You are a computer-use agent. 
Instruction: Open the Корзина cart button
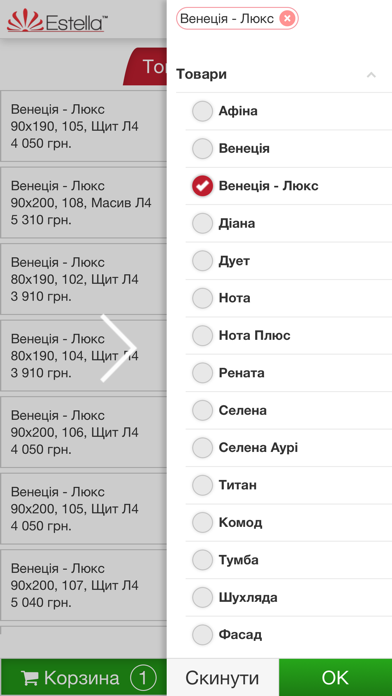(83, 677)
